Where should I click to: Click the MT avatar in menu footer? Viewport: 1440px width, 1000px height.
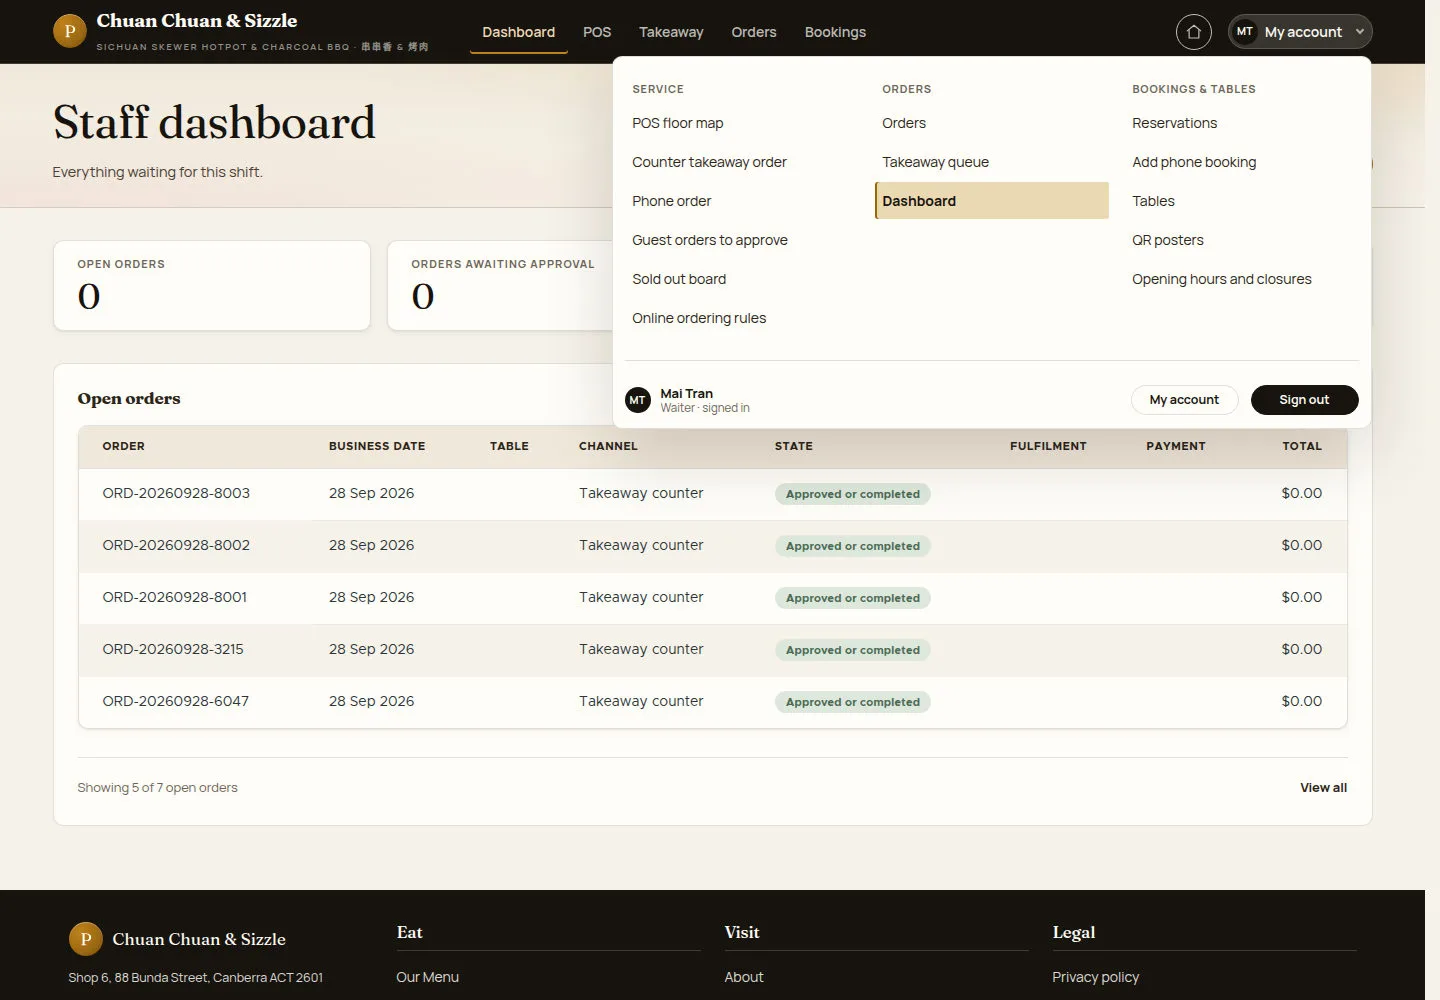coord(637,400)
